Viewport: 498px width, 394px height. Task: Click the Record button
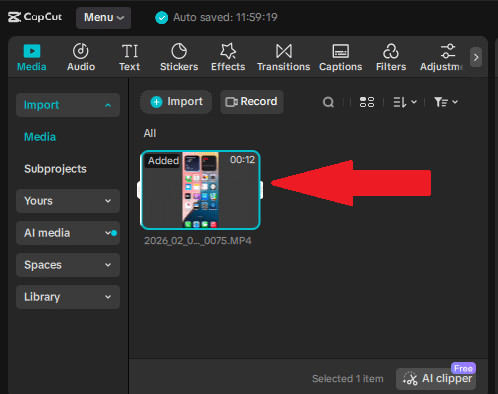(x=252, y=102)
